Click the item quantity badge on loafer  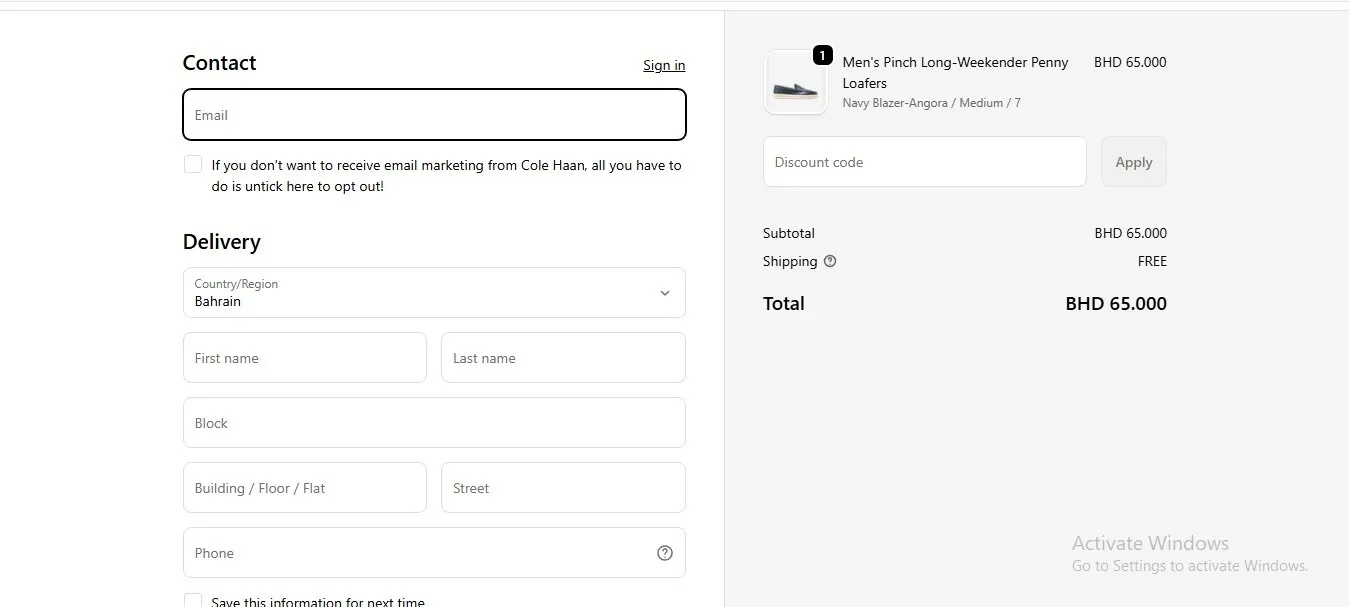(822, 55)
